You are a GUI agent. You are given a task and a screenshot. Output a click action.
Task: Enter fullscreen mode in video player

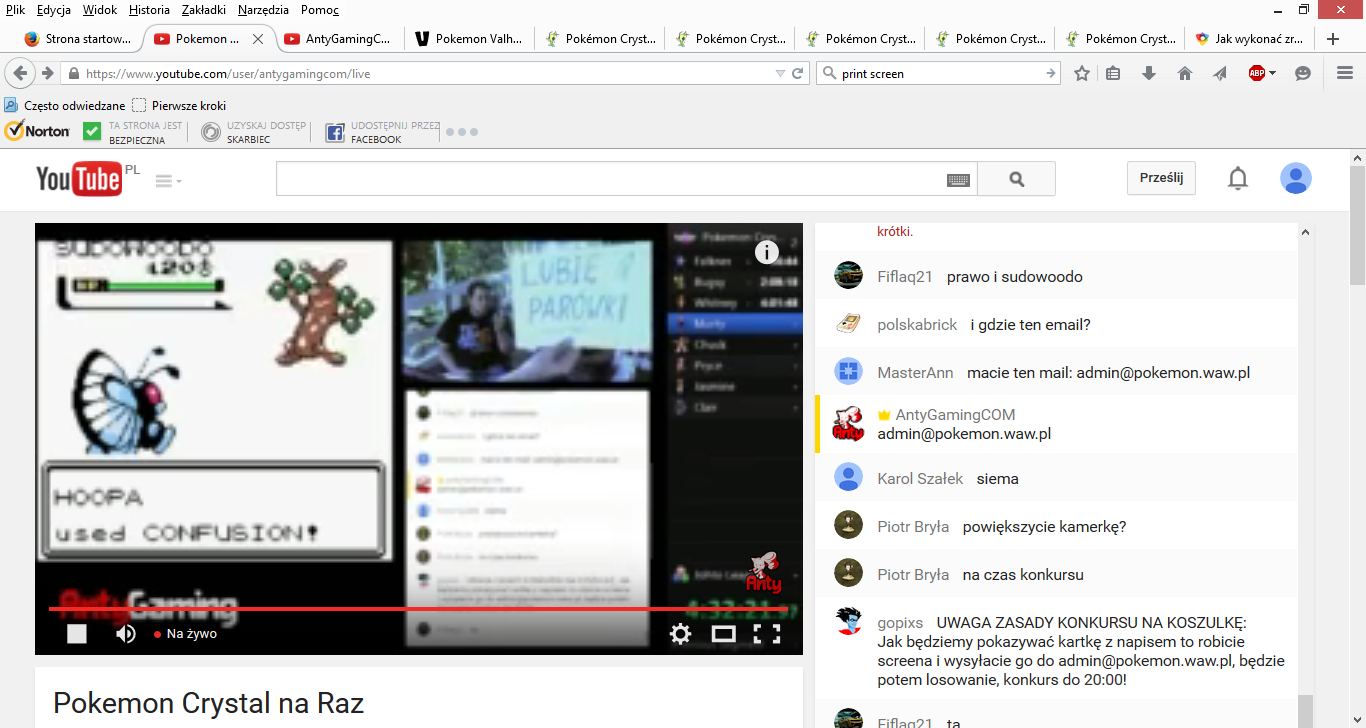766,634
